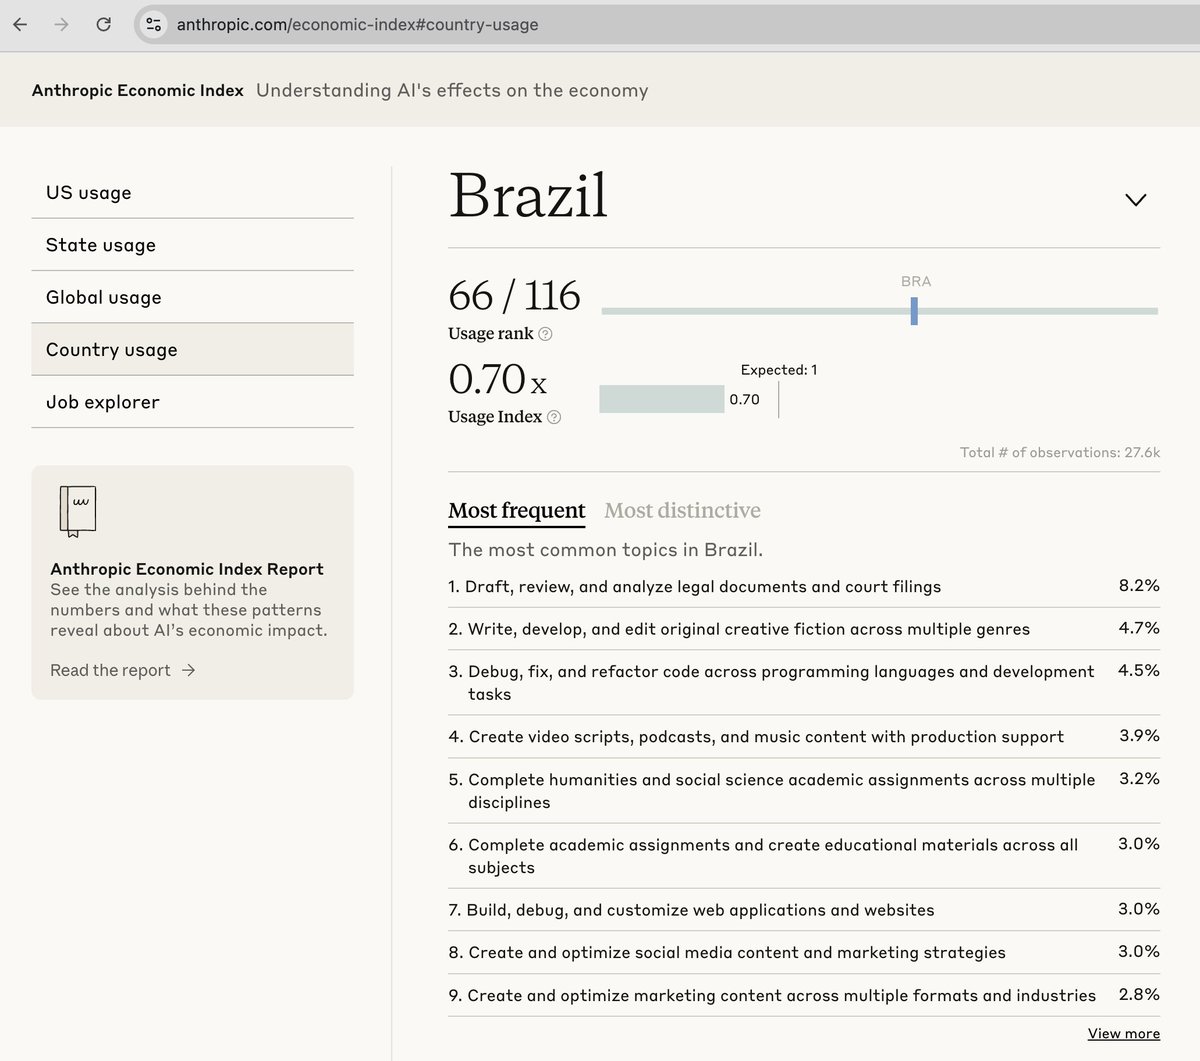Viewport: 1200px width, 1061px height.
Task: Click the Usage Index help icon
Action: (554, 417)
